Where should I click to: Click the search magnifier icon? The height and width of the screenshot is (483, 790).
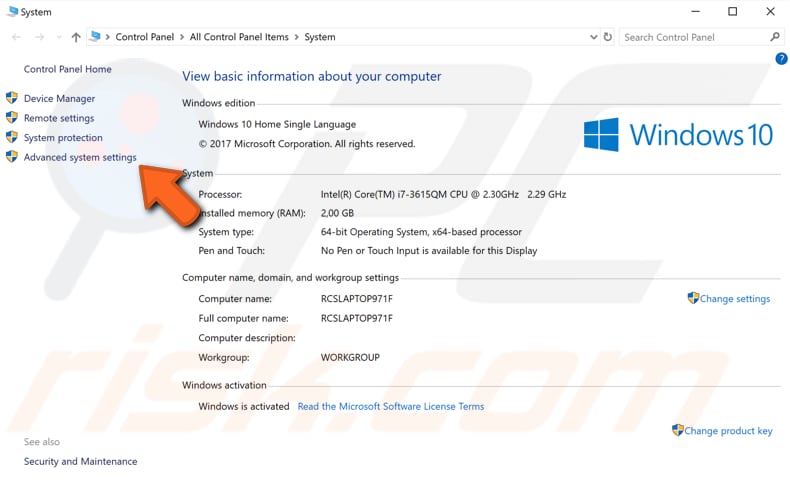pyautogui.click(x=775, y=37)
